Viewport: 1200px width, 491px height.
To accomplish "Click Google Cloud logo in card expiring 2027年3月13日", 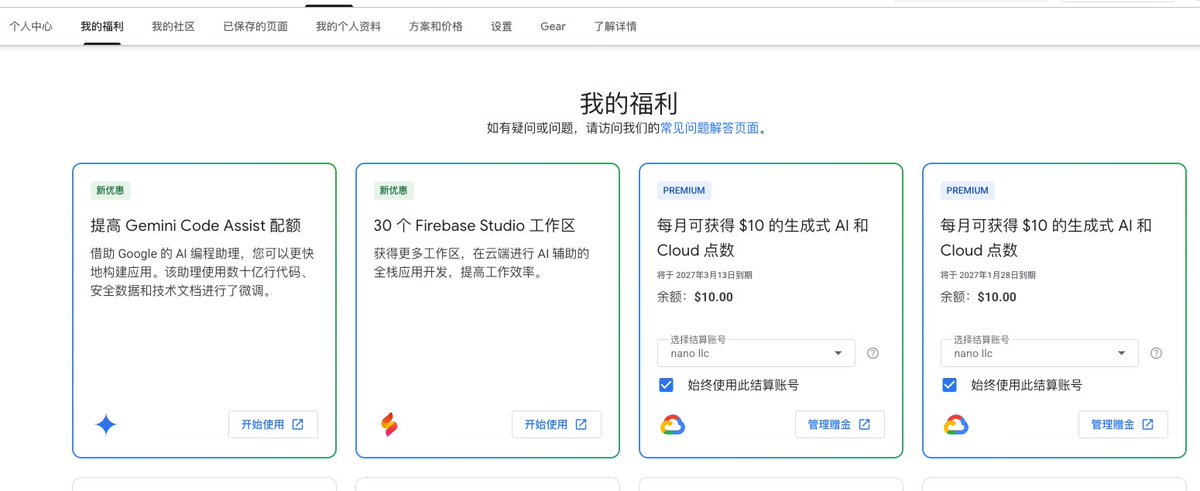I will pos(672,425).
